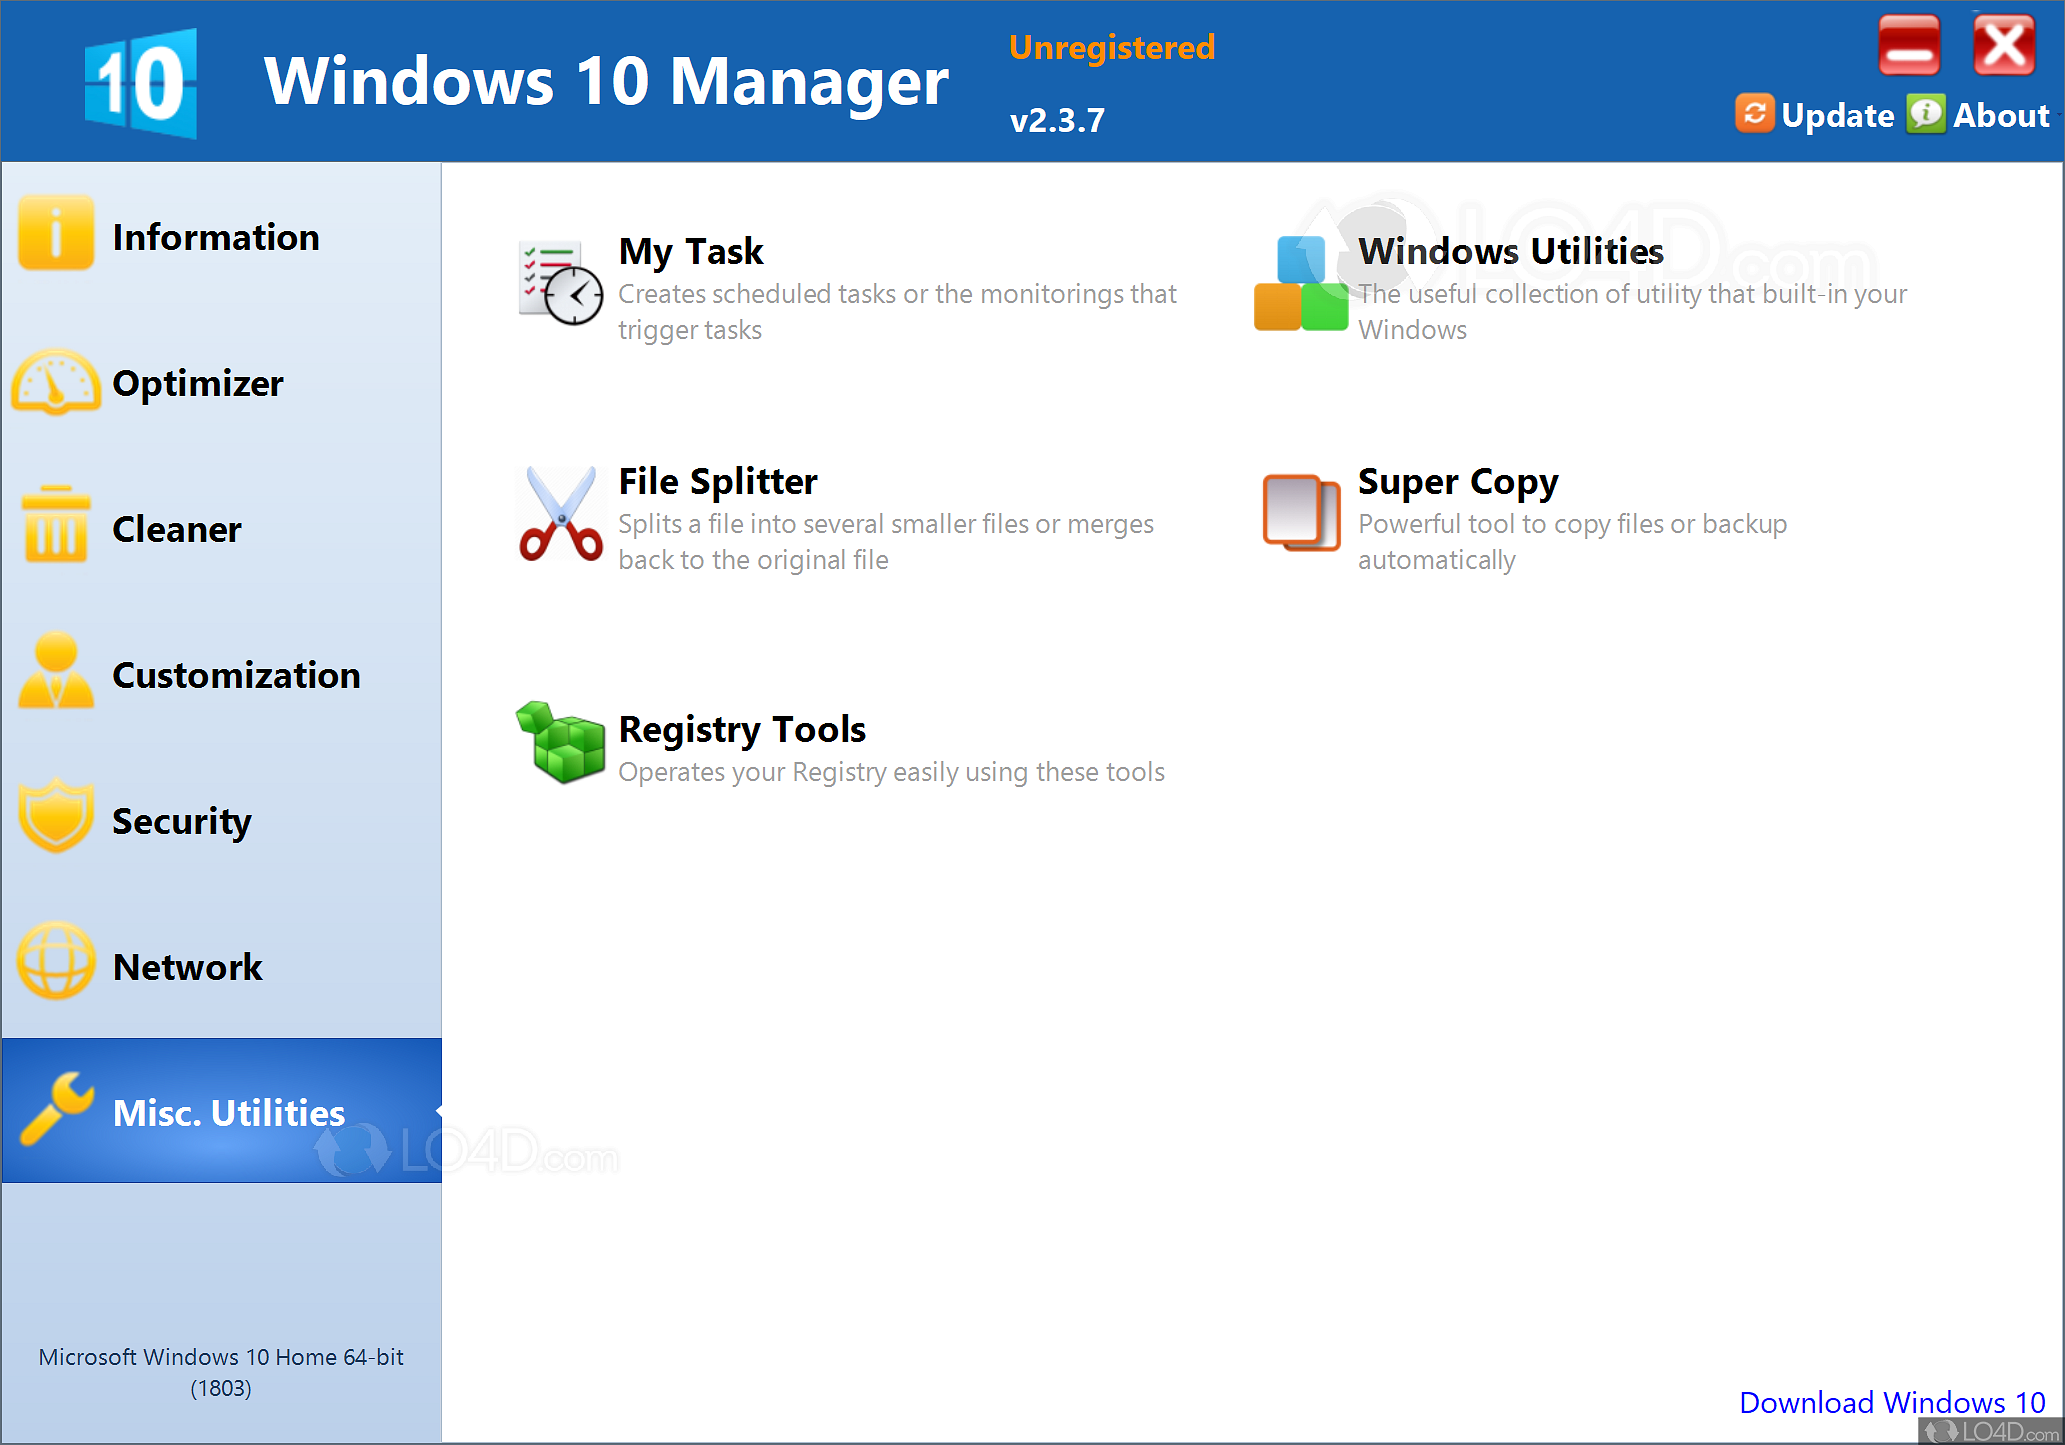The height and width of the screenshot is (1445, 2065).
Task: Click the About info icon
Action: click(x=1925, y=113)
